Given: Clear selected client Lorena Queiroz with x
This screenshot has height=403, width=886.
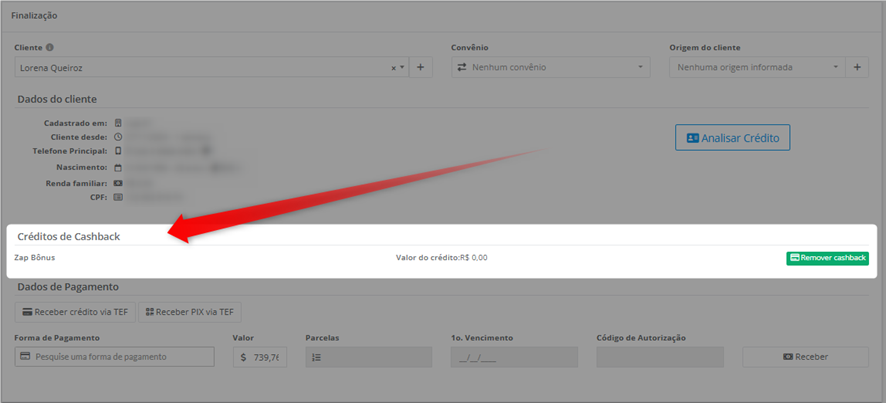Looking at the screenshot, I should click(x=394, y=68).
